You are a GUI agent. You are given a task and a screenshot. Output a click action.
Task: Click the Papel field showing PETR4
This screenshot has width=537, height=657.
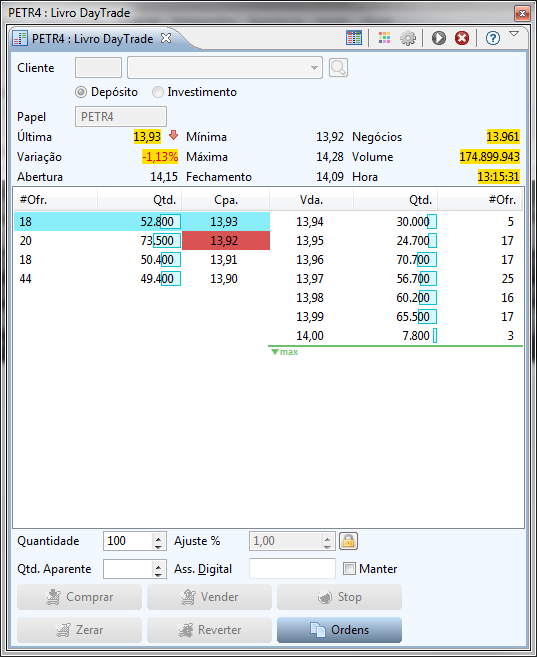click(x=121, y=116)
